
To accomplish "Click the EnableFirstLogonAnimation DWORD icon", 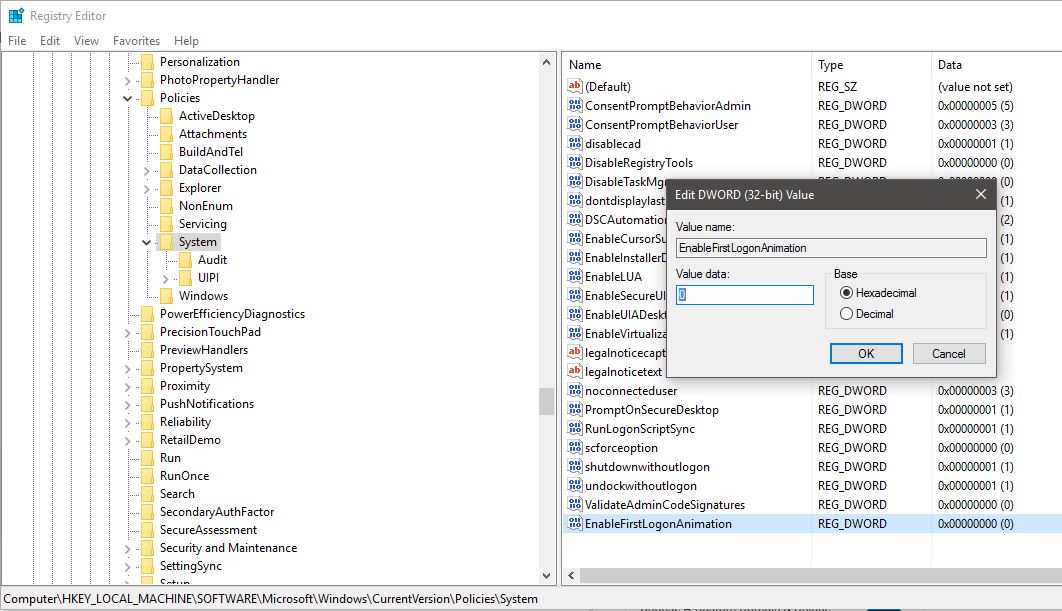I will coord(574,523).
